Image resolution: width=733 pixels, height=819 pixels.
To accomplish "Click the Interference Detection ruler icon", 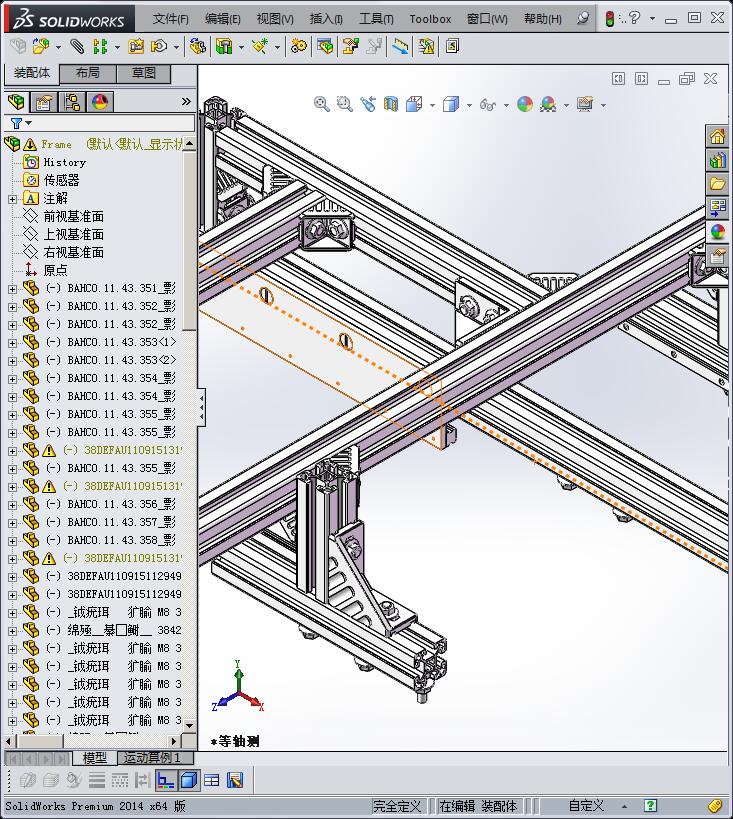I will pyautogui.click(x=400, y=46).
